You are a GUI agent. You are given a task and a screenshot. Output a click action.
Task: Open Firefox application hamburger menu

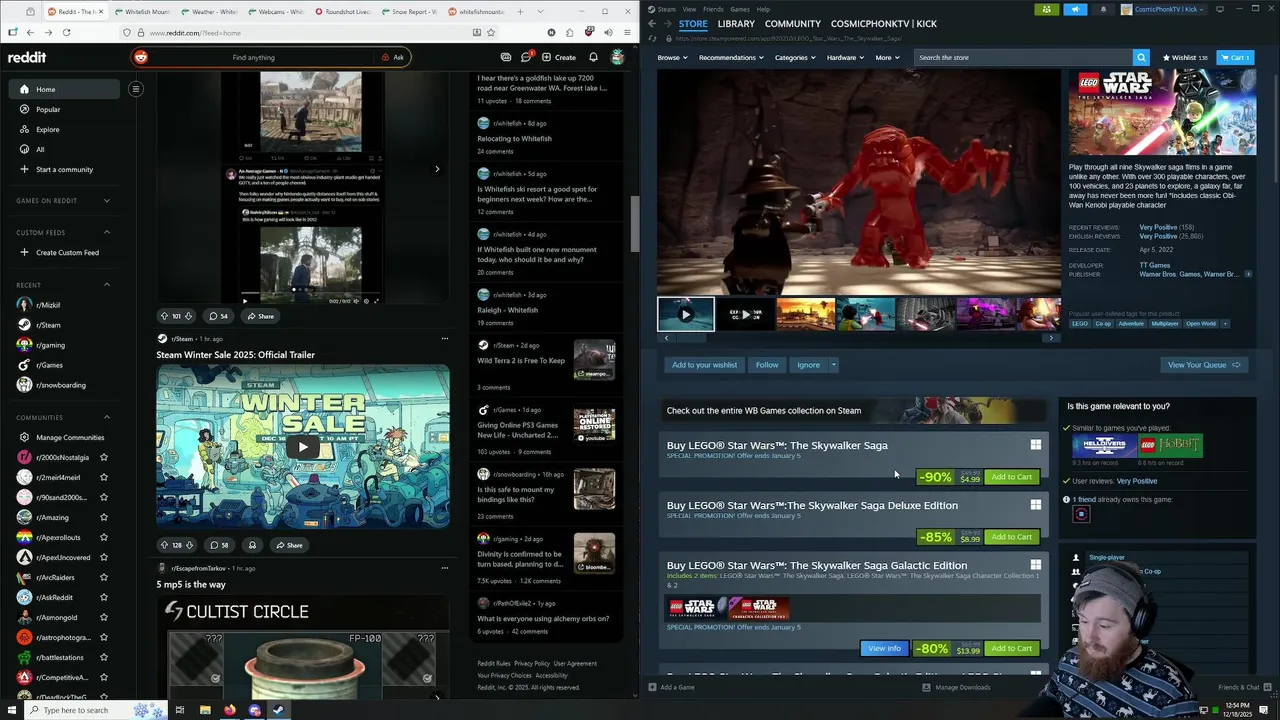[x=626, y=32]
